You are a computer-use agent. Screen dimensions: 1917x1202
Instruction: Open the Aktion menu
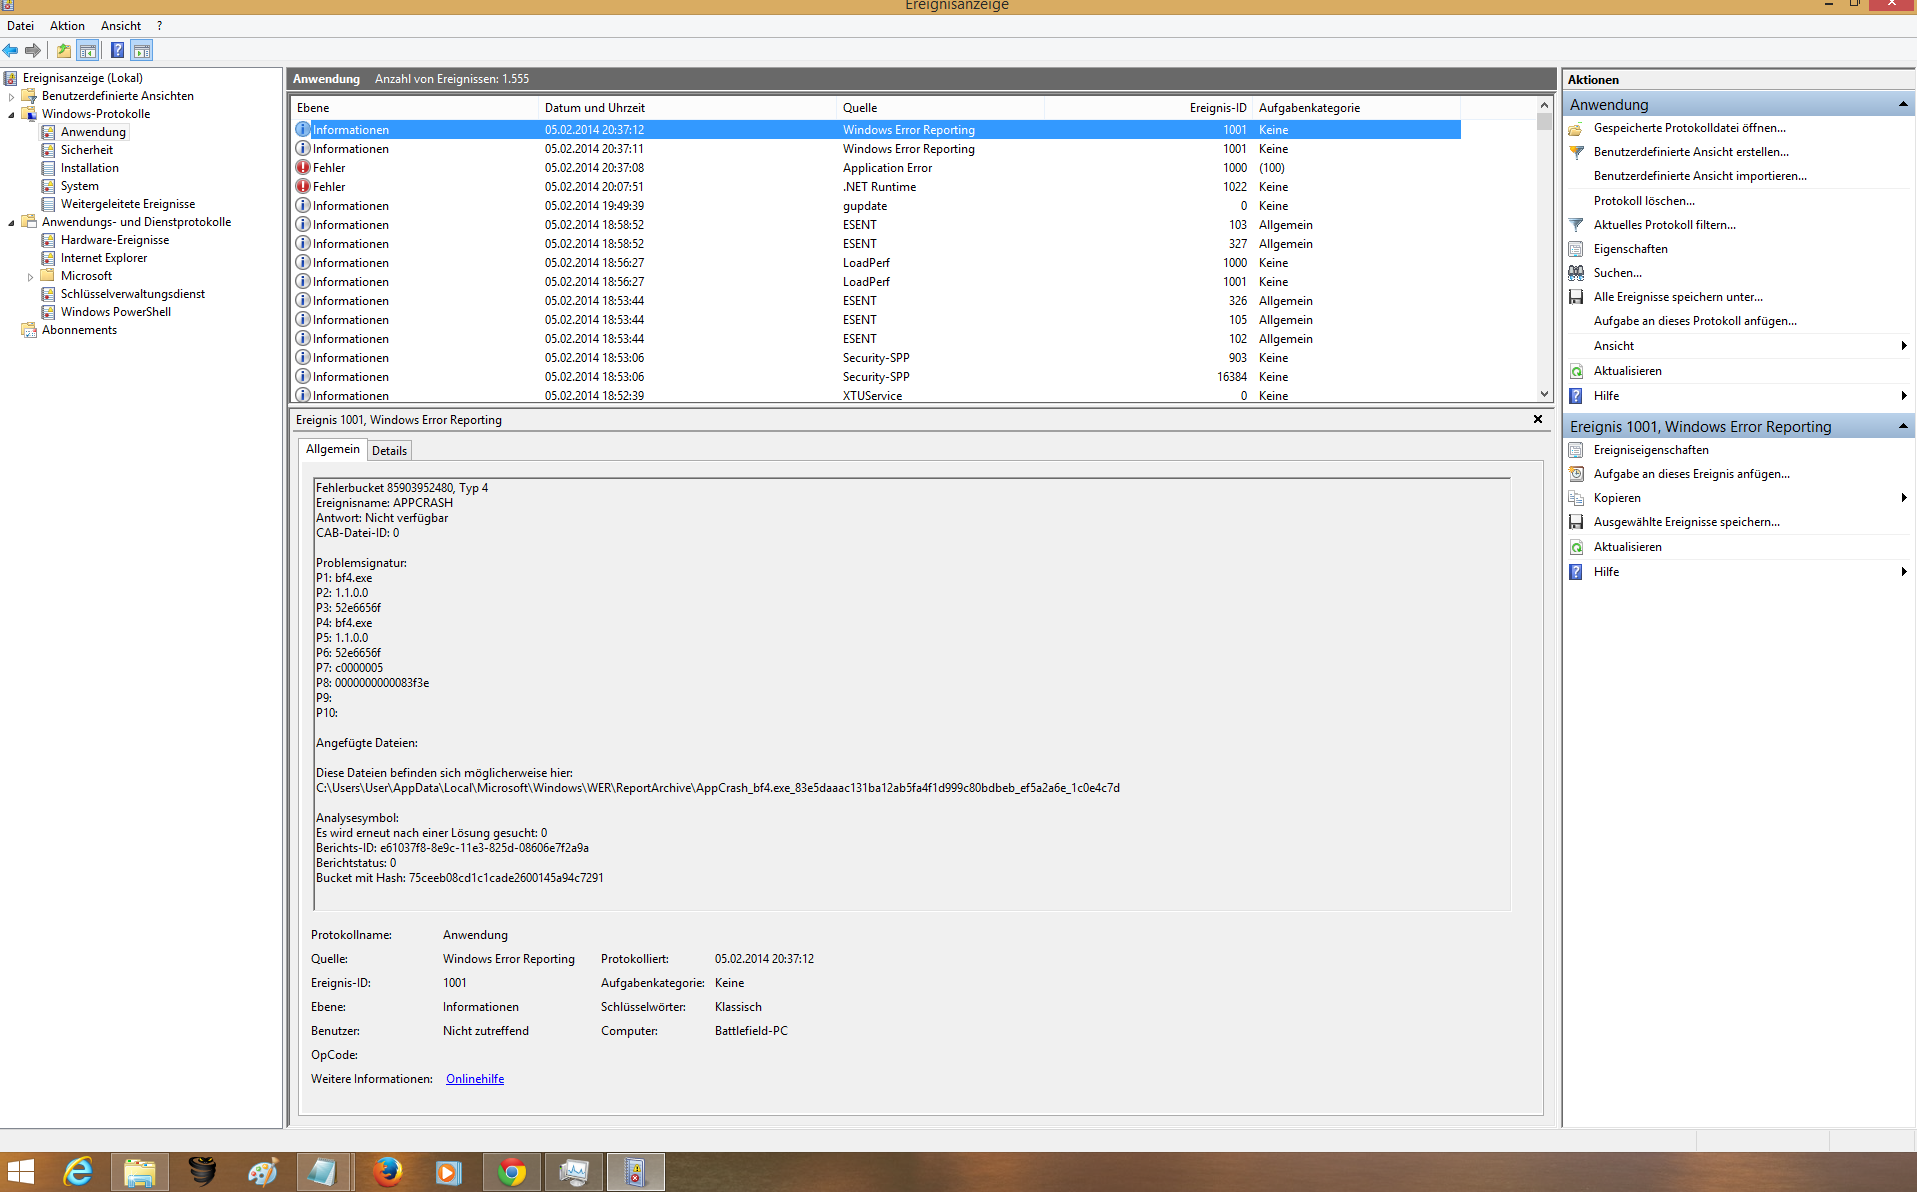67,26
